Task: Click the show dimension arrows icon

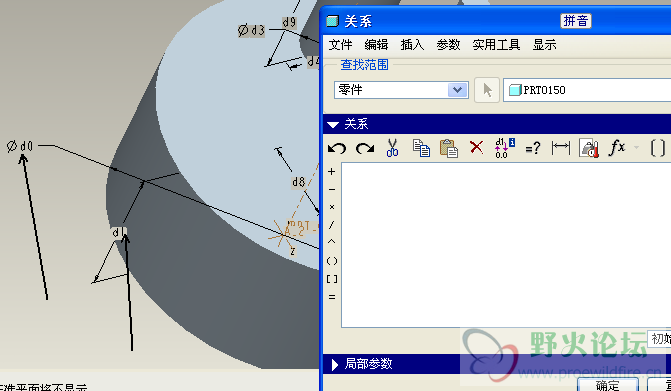Action: pyautogui.click(x=561, y=148)
